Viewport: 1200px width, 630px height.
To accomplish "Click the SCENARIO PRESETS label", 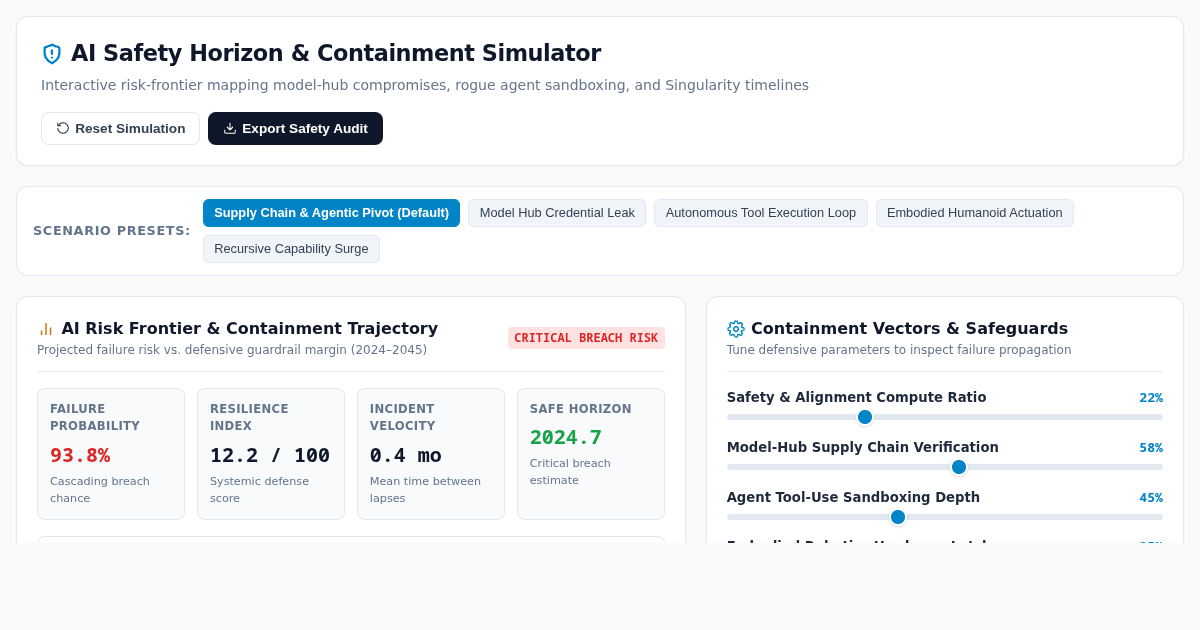I will (x=112, y=231).
